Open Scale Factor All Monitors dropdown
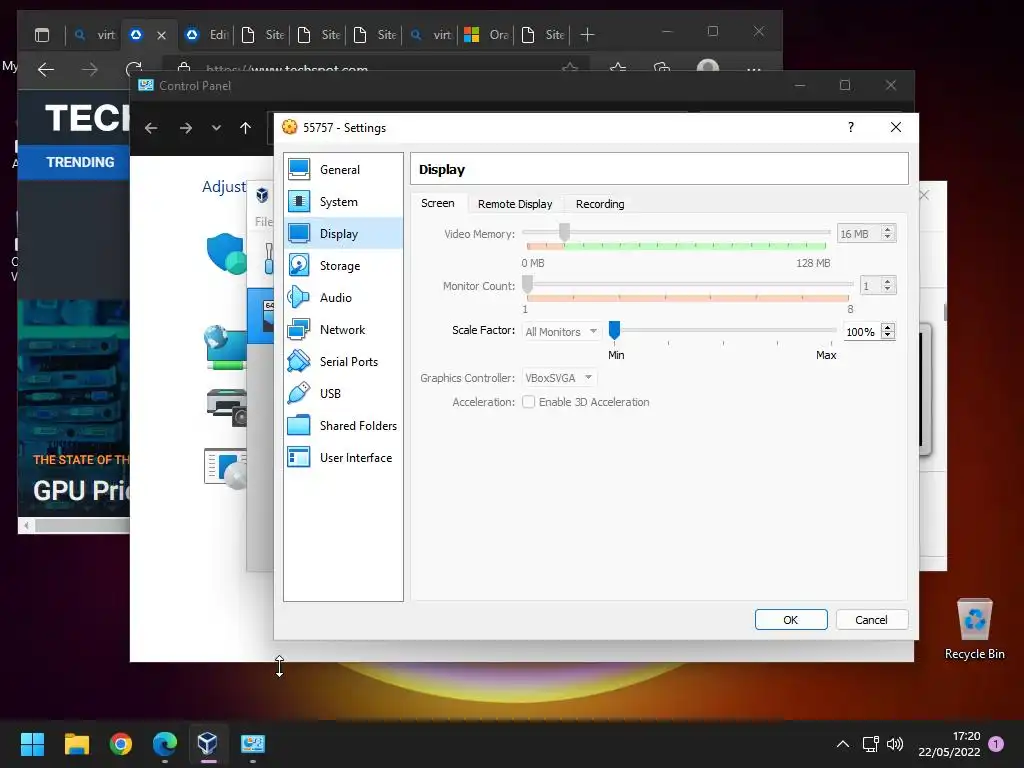 561,331
